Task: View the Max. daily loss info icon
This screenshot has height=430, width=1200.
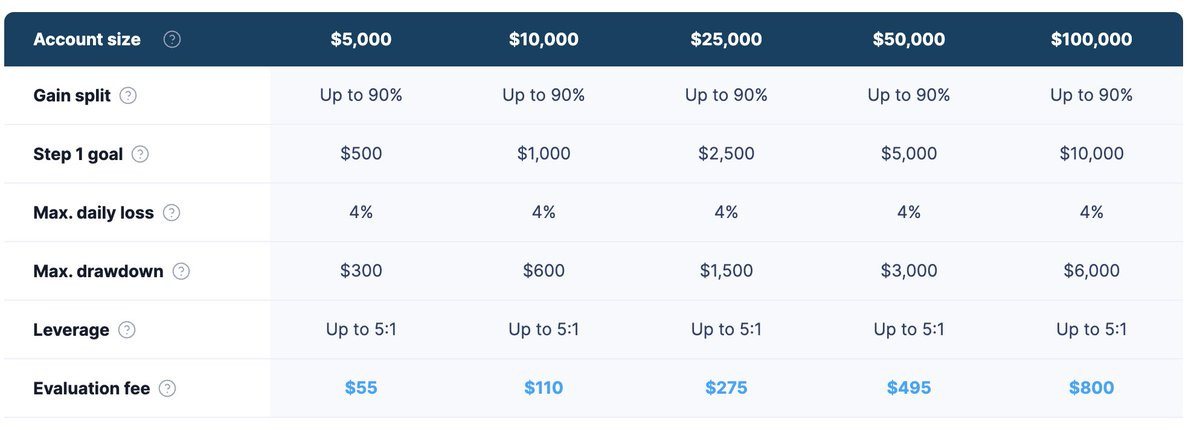Action: coord(172,213)
